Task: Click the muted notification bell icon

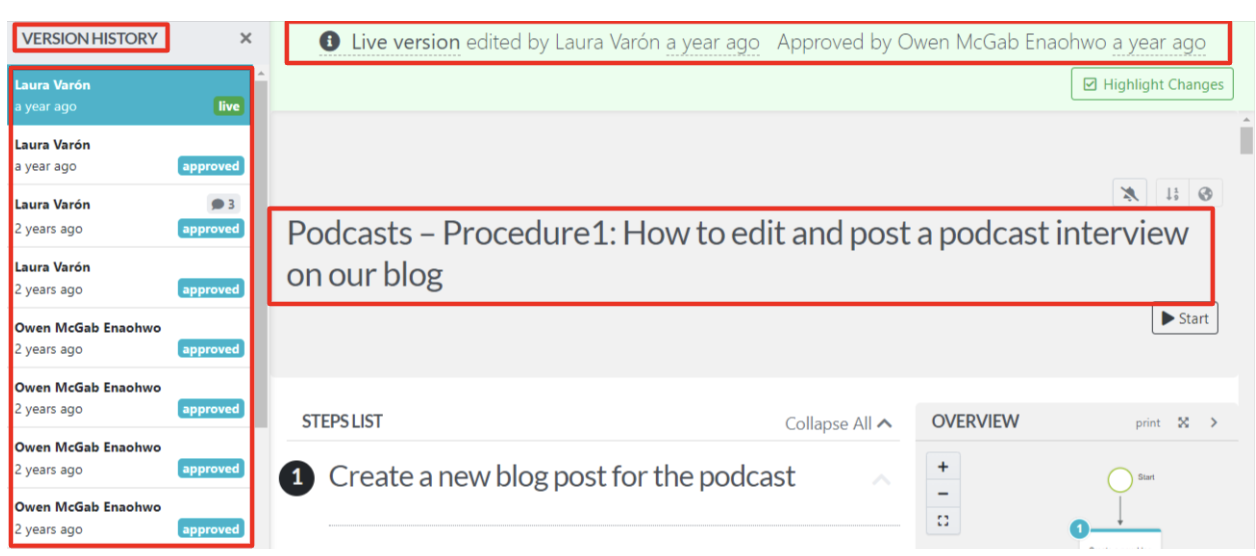Action: point(1129,194)
